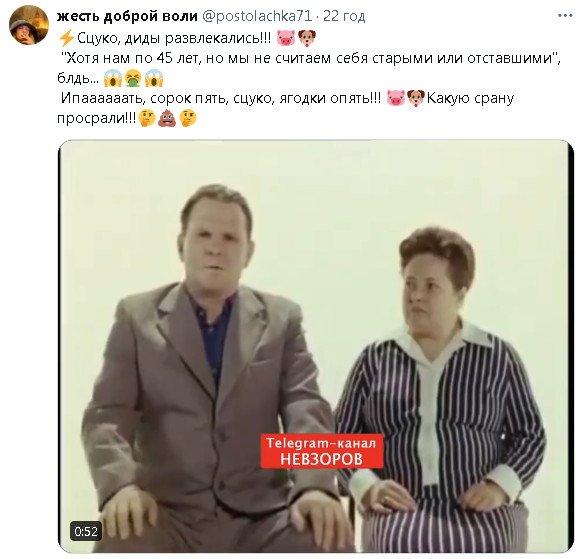Click the tweet text about 45 лет
The image size is (585, 559).
[309, 59]
